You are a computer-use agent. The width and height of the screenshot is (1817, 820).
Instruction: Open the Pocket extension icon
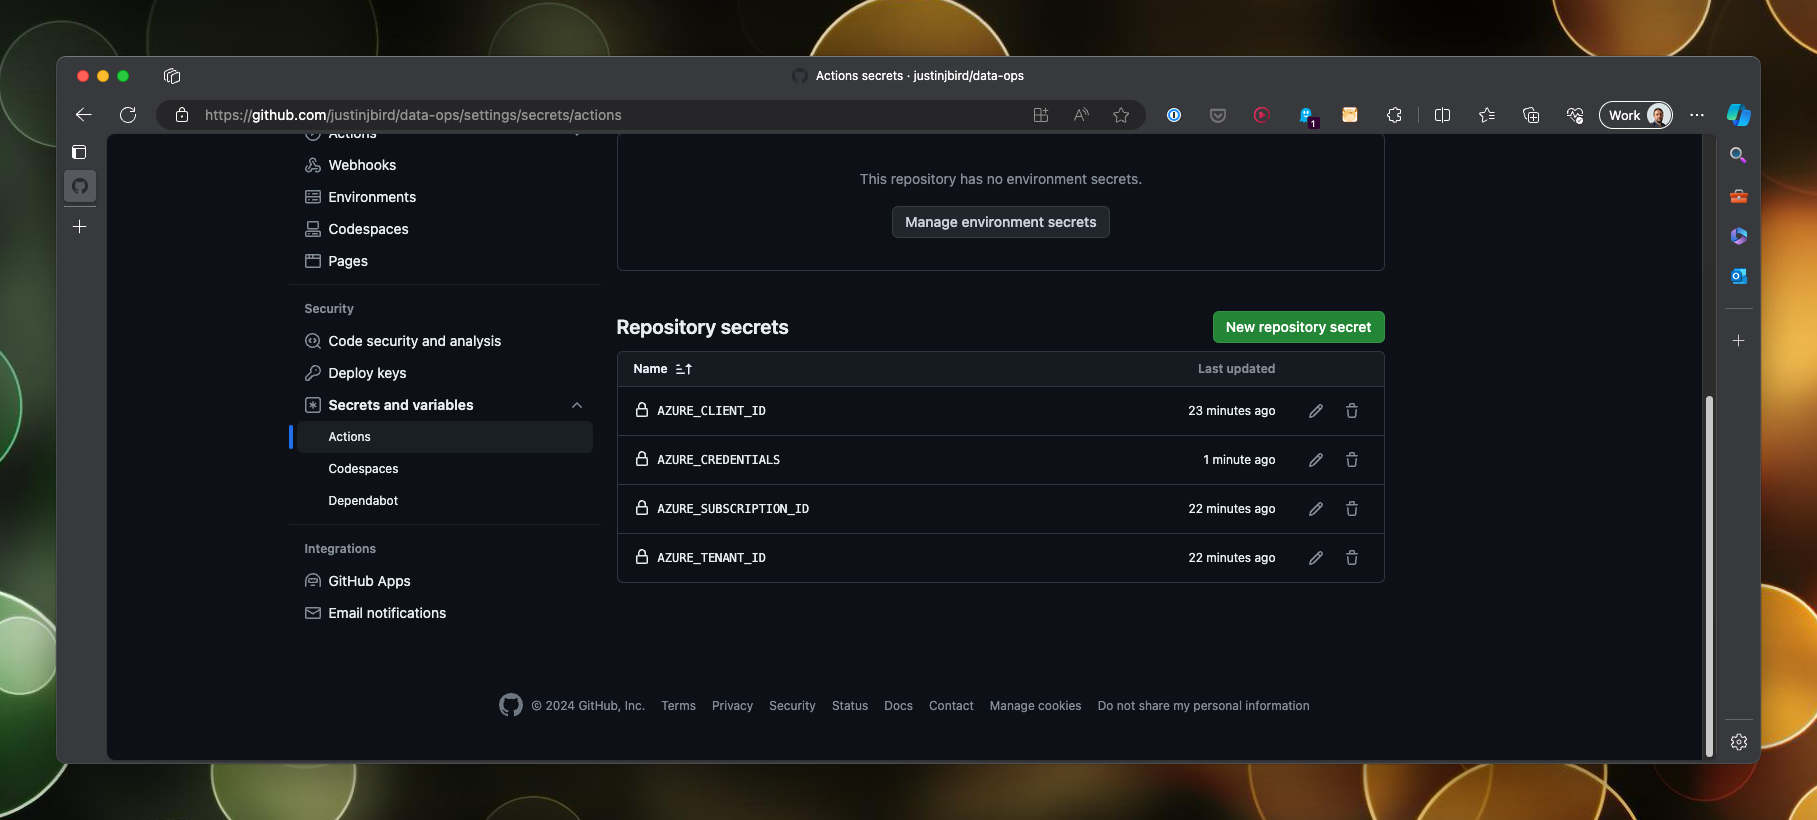(1218, 115)
